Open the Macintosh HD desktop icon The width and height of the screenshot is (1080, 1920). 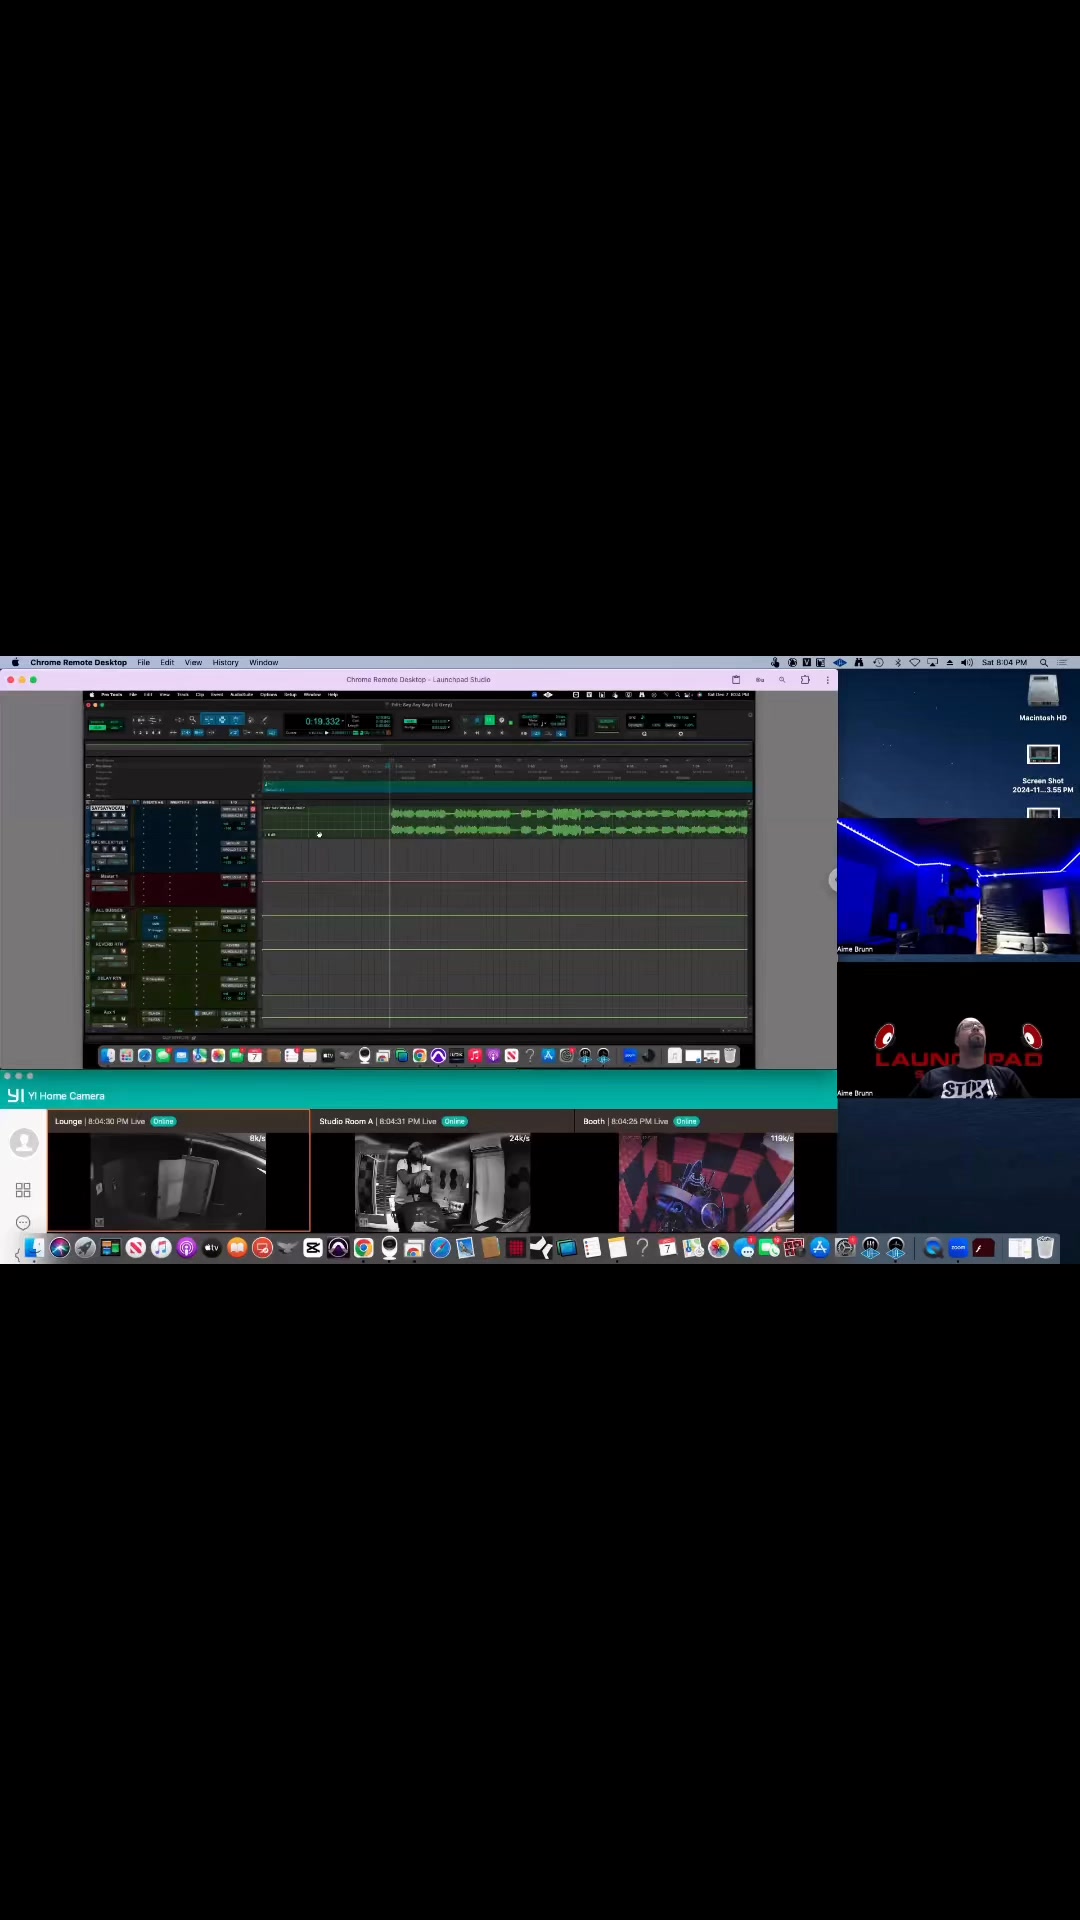click(x=1043, y=698)
